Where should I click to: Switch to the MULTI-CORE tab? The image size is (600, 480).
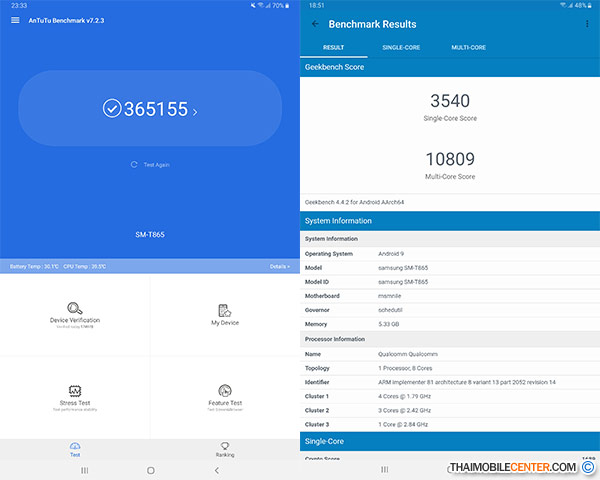(469, 47)
